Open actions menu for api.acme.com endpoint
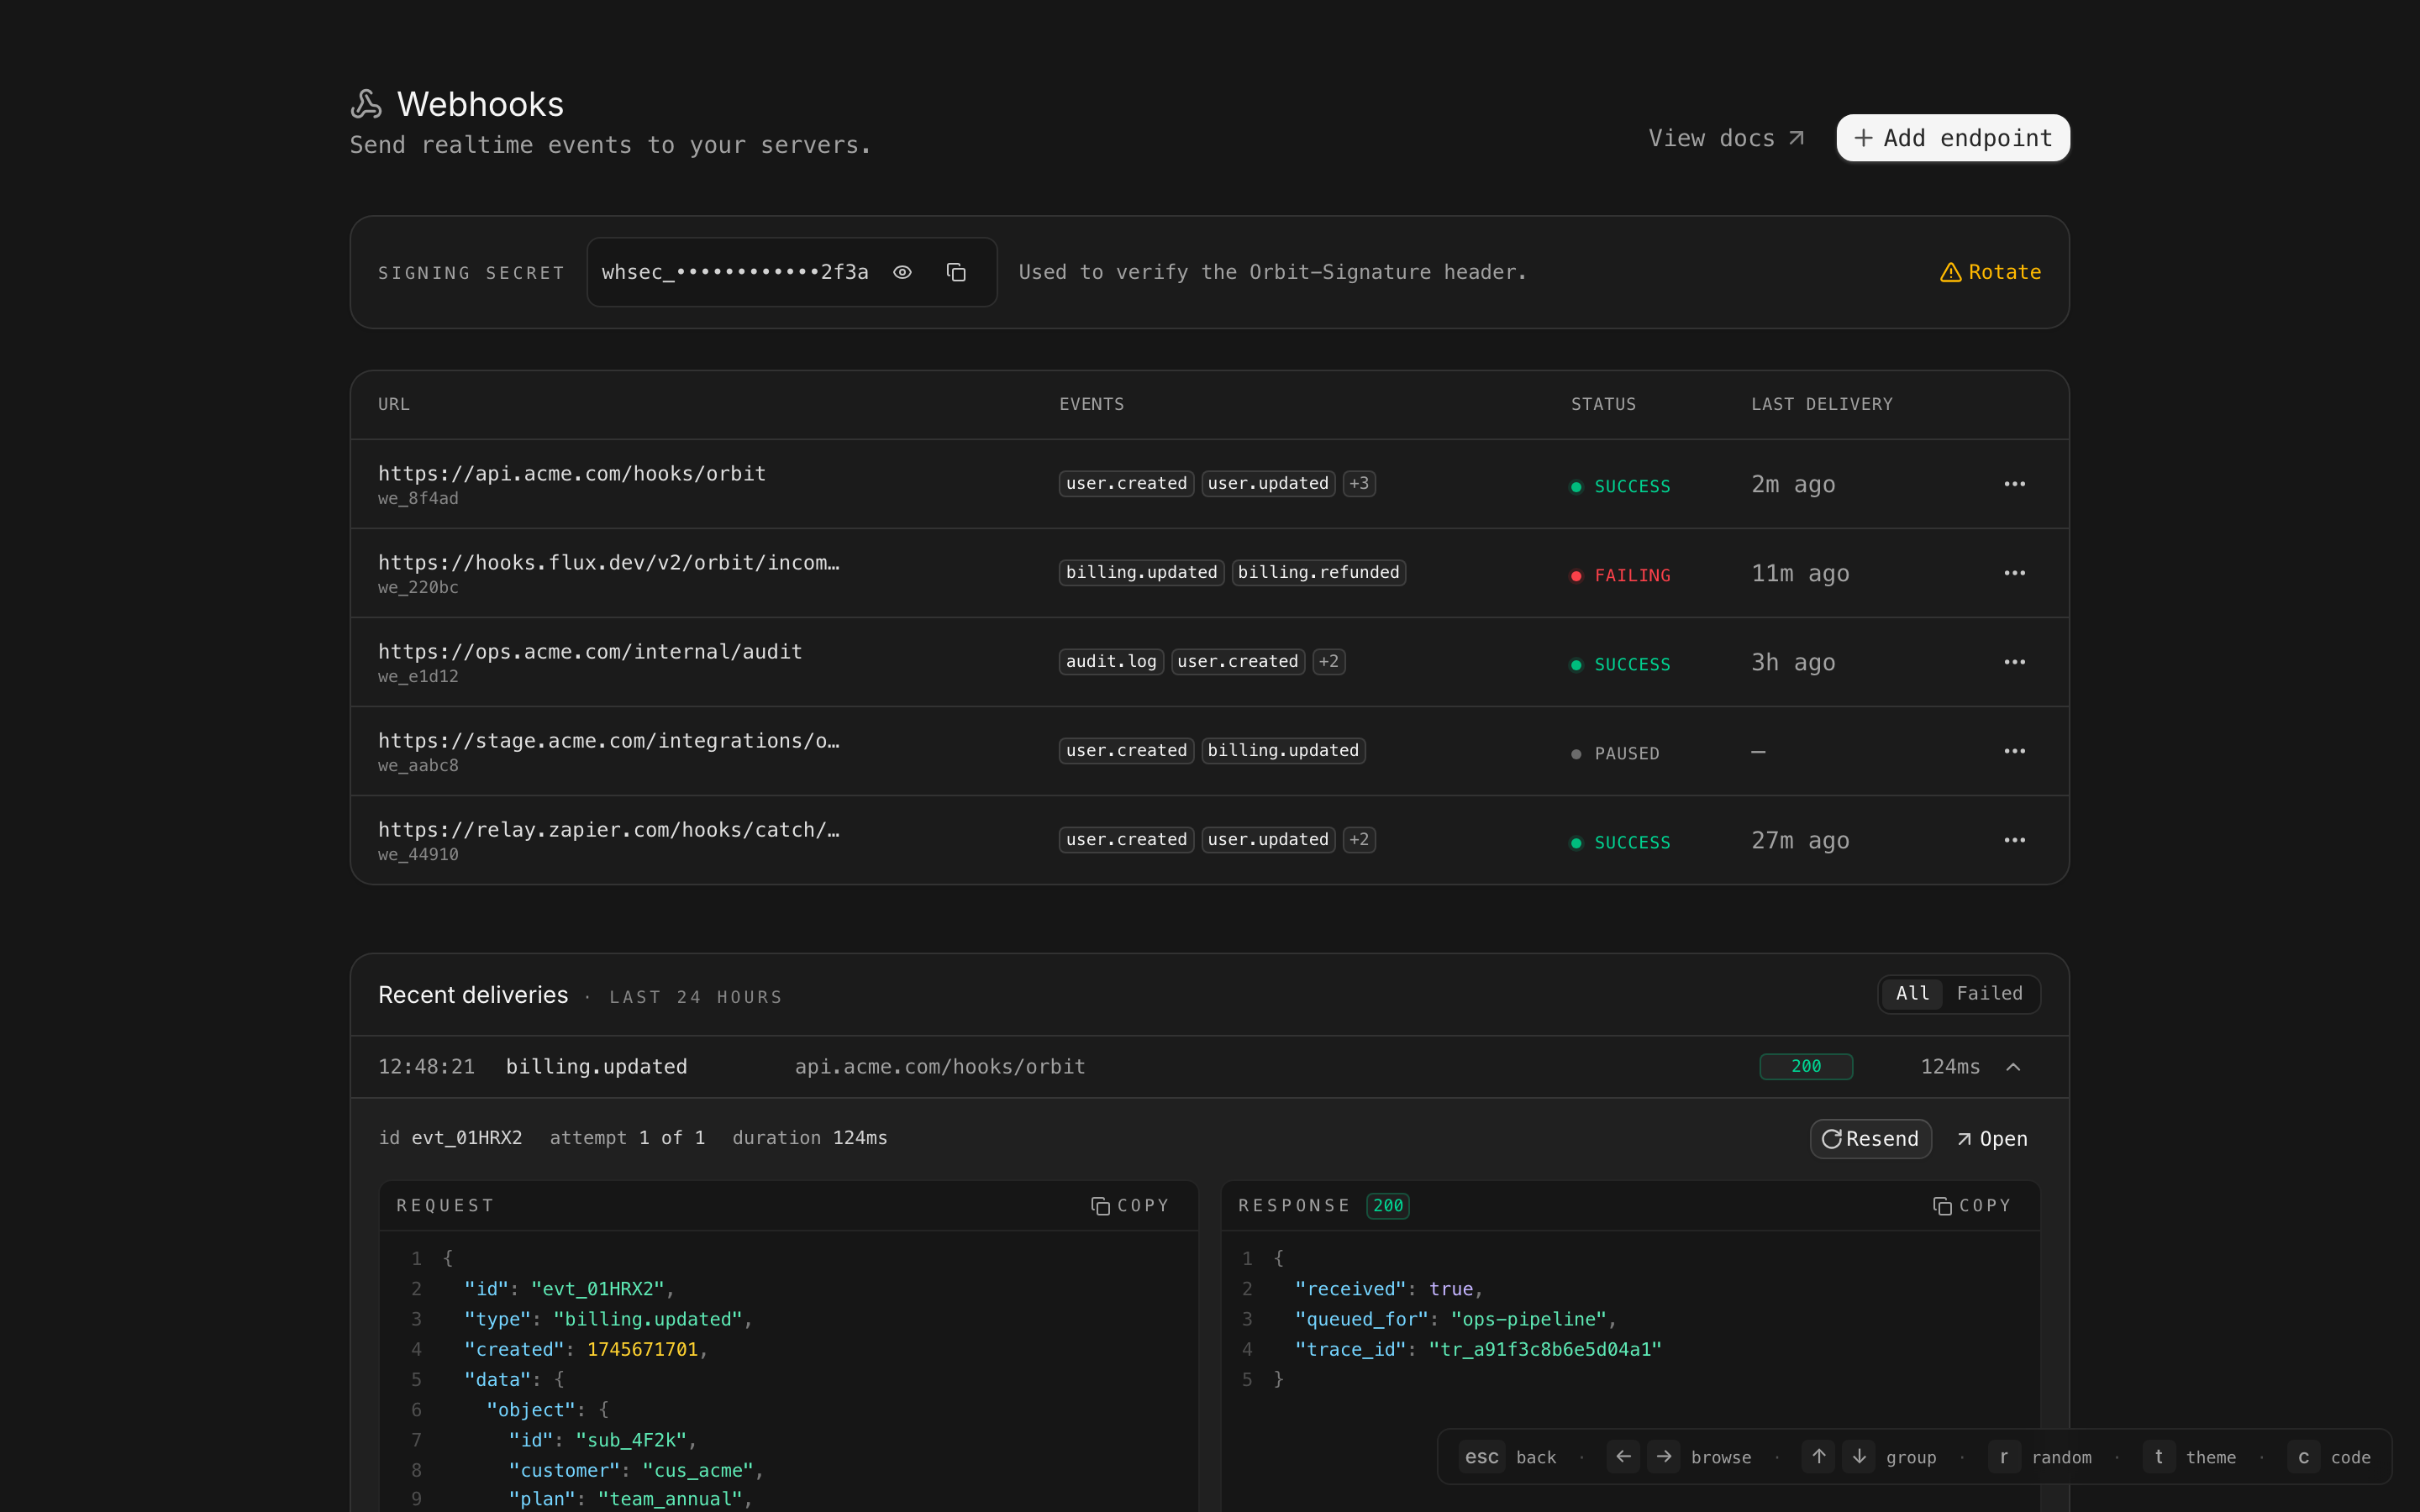The image size is (2420, 1512). pyautogui.click(x=2014, y=484)
